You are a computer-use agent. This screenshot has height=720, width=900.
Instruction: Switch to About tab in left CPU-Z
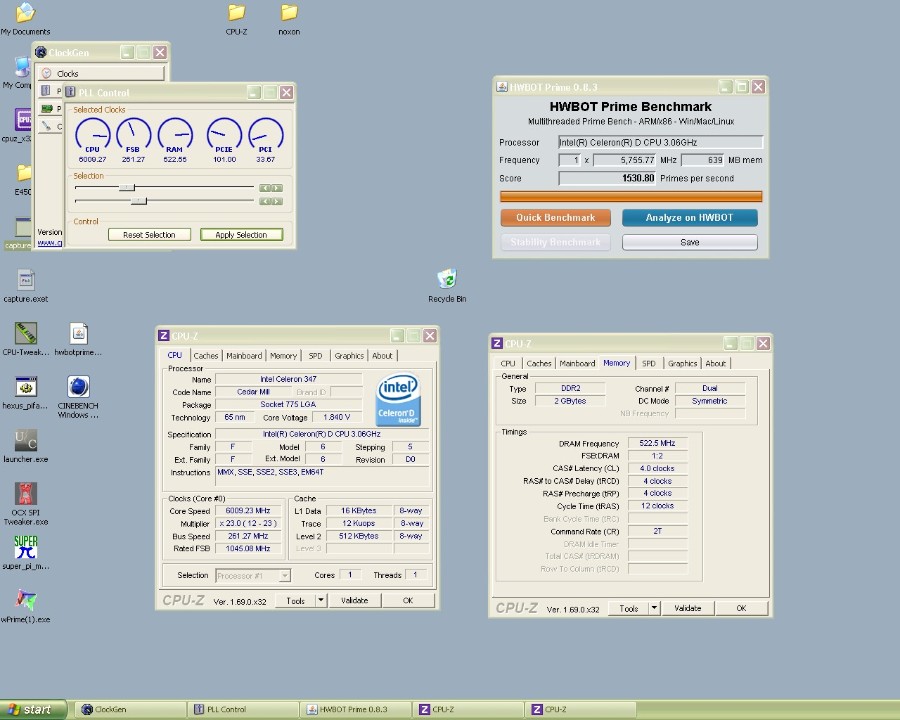coord(382,356)
